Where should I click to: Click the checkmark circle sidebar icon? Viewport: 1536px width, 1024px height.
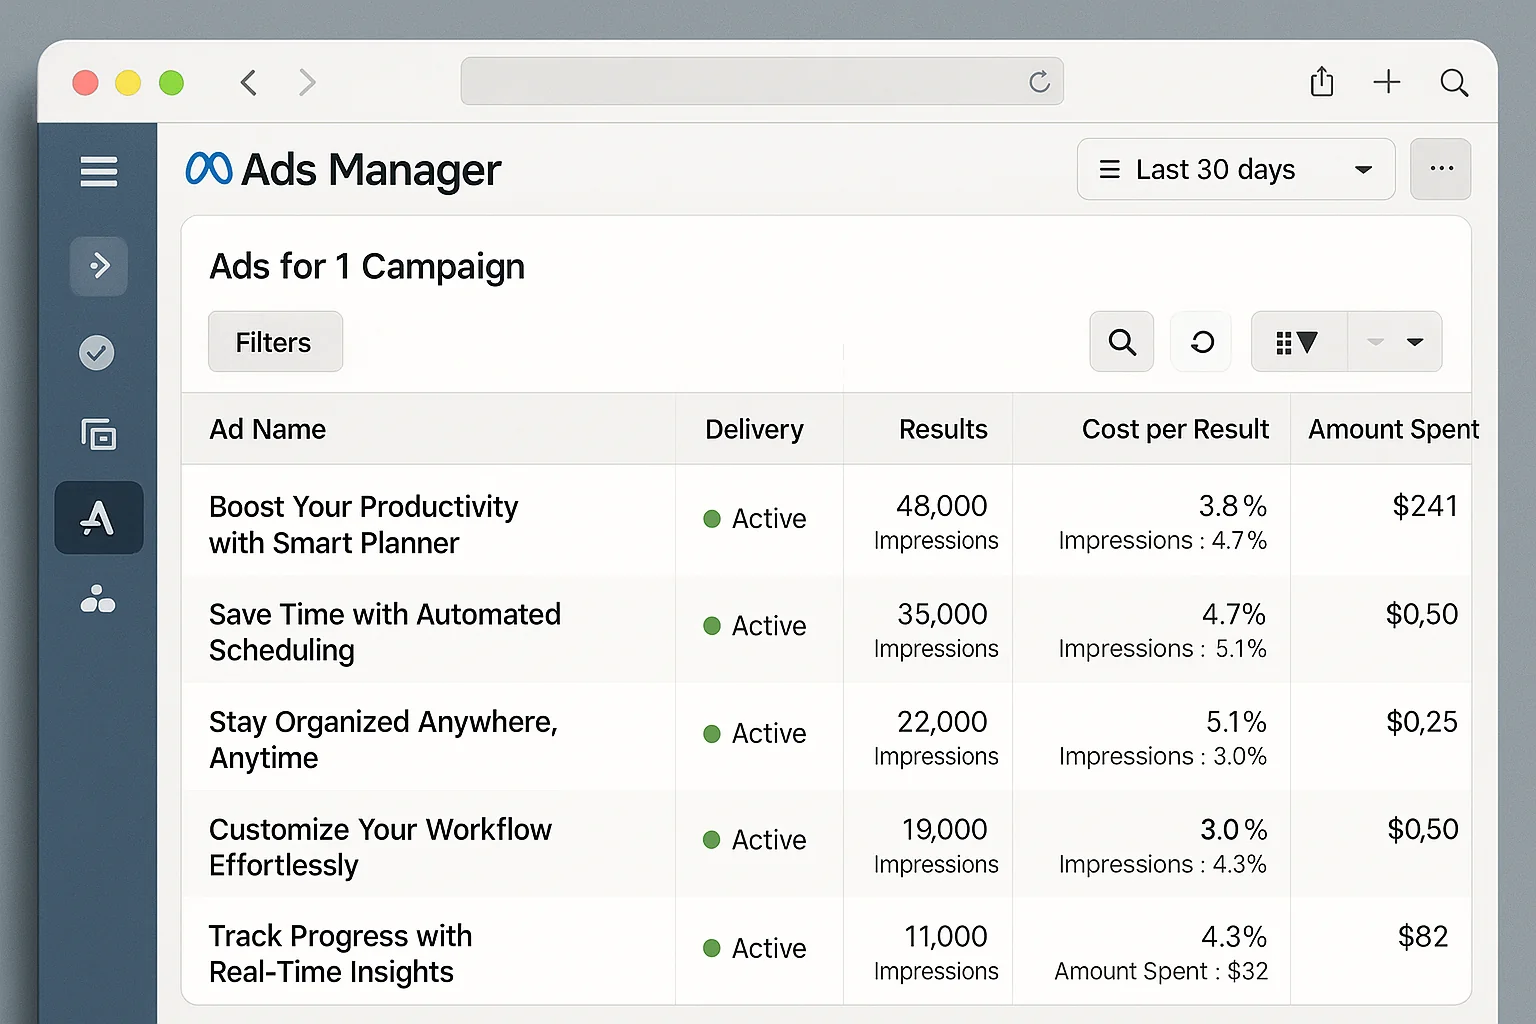97,353
